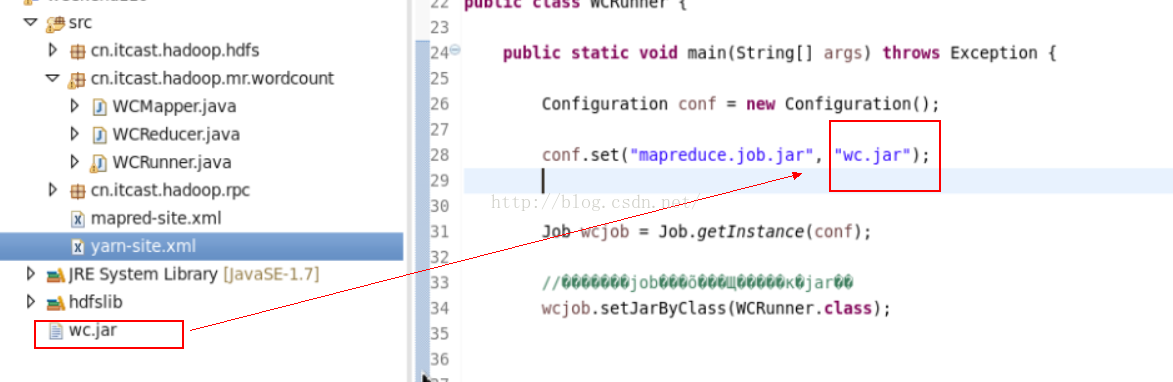
Task: Expand the WCMapper.java node
Action: coord(74,105)
